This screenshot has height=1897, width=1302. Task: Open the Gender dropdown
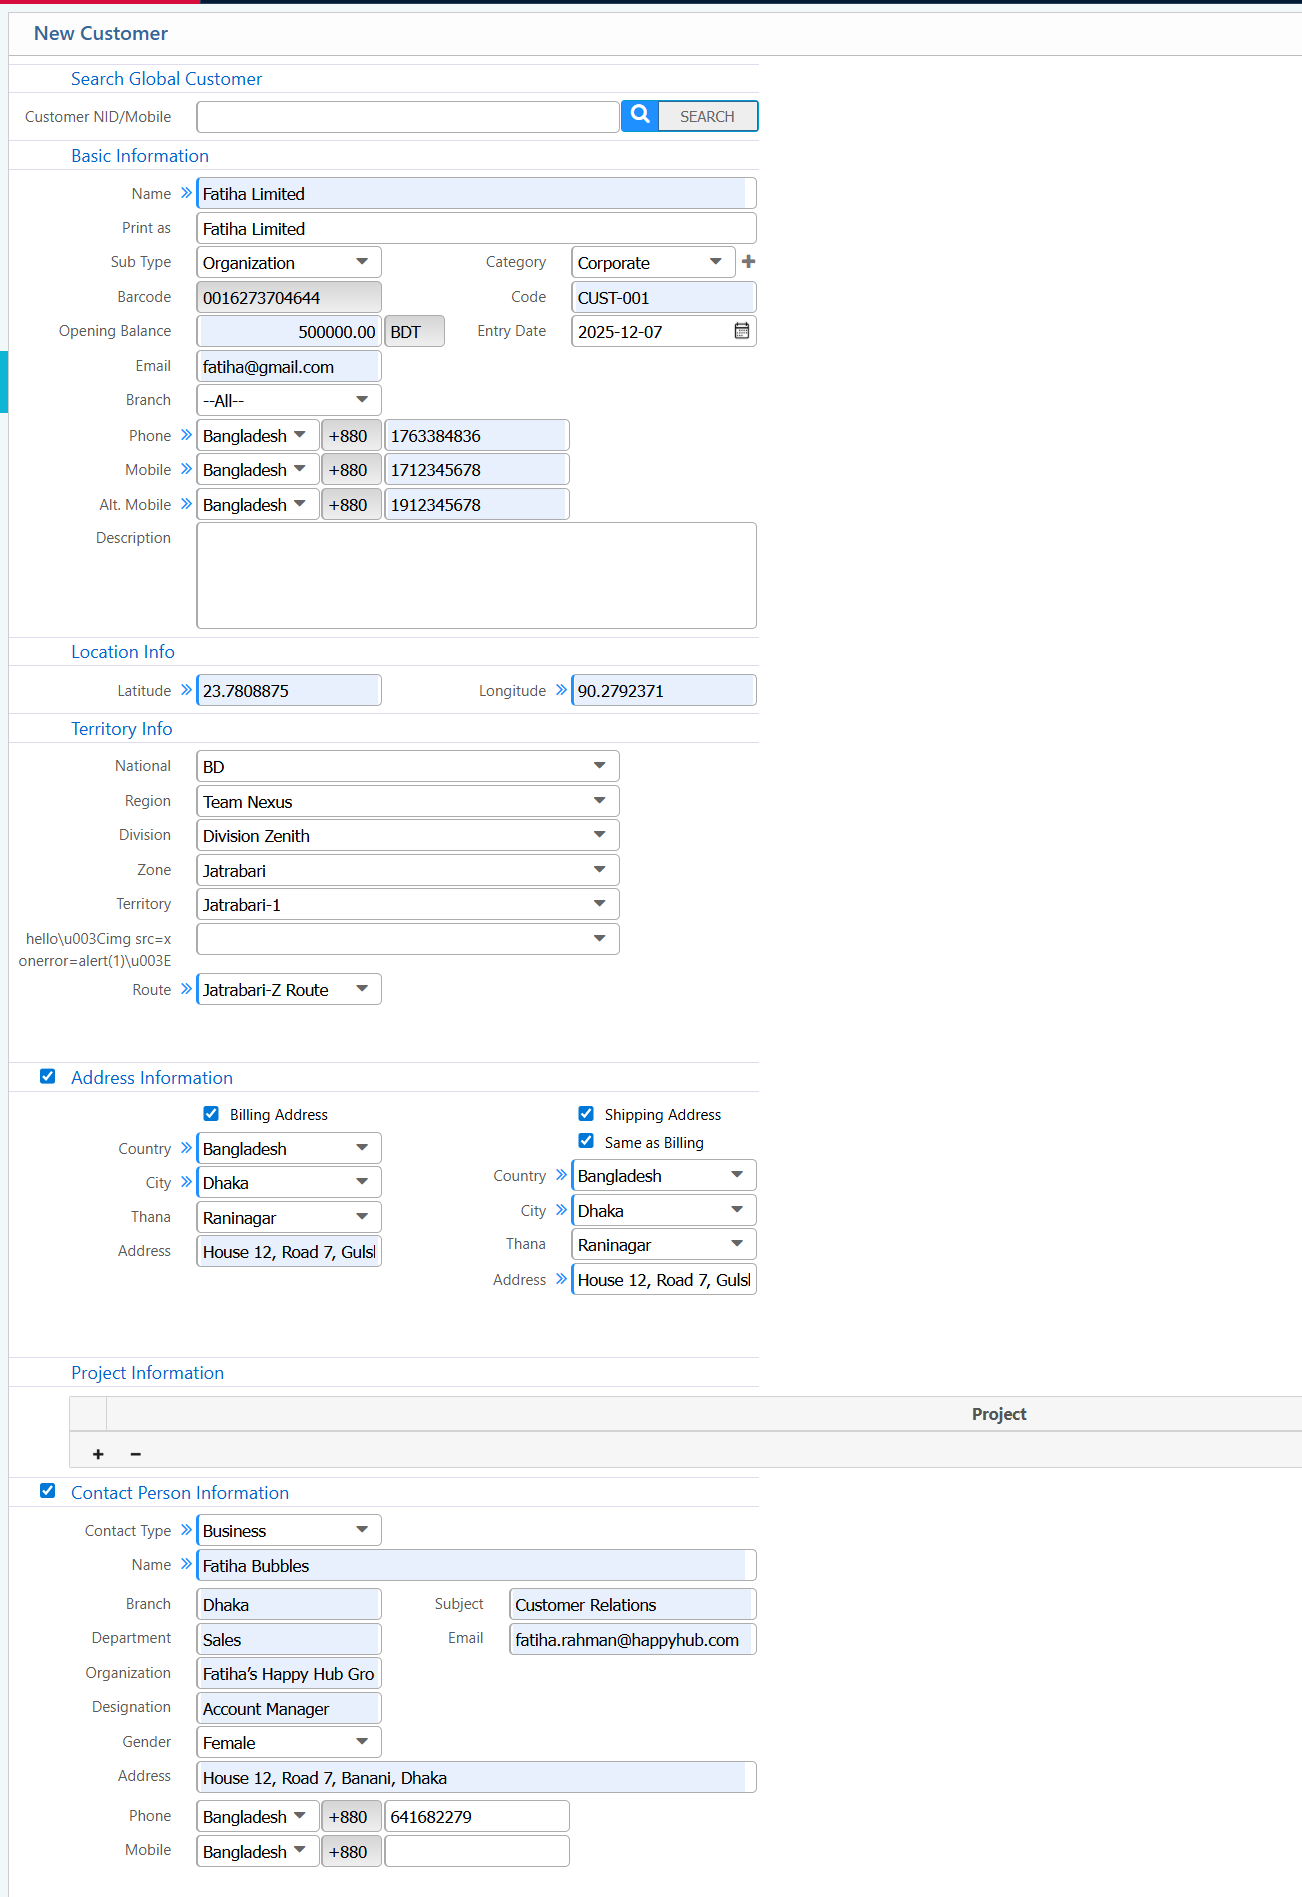[288, 1742]
